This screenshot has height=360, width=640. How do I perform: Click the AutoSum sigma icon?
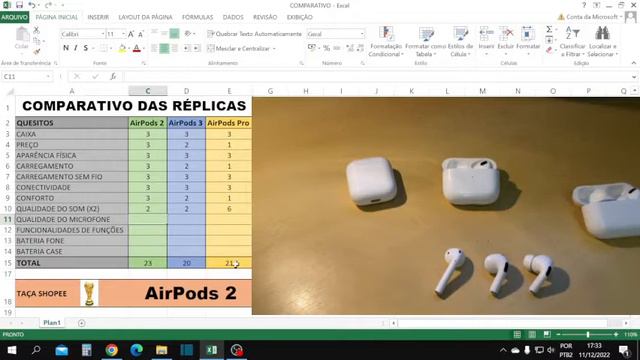(549, 29)
